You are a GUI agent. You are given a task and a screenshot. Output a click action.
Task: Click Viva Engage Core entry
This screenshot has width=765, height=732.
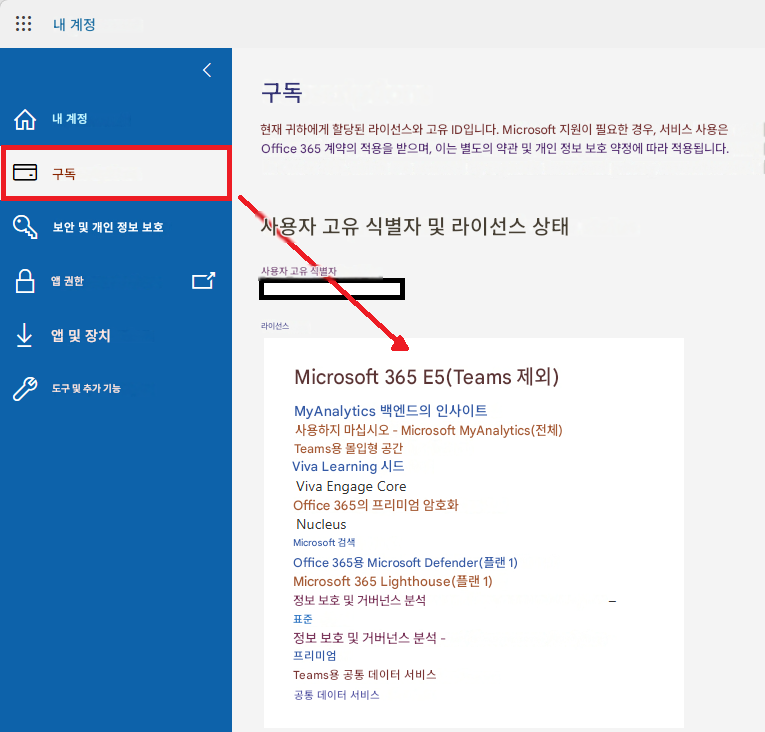tap(351, 487)
